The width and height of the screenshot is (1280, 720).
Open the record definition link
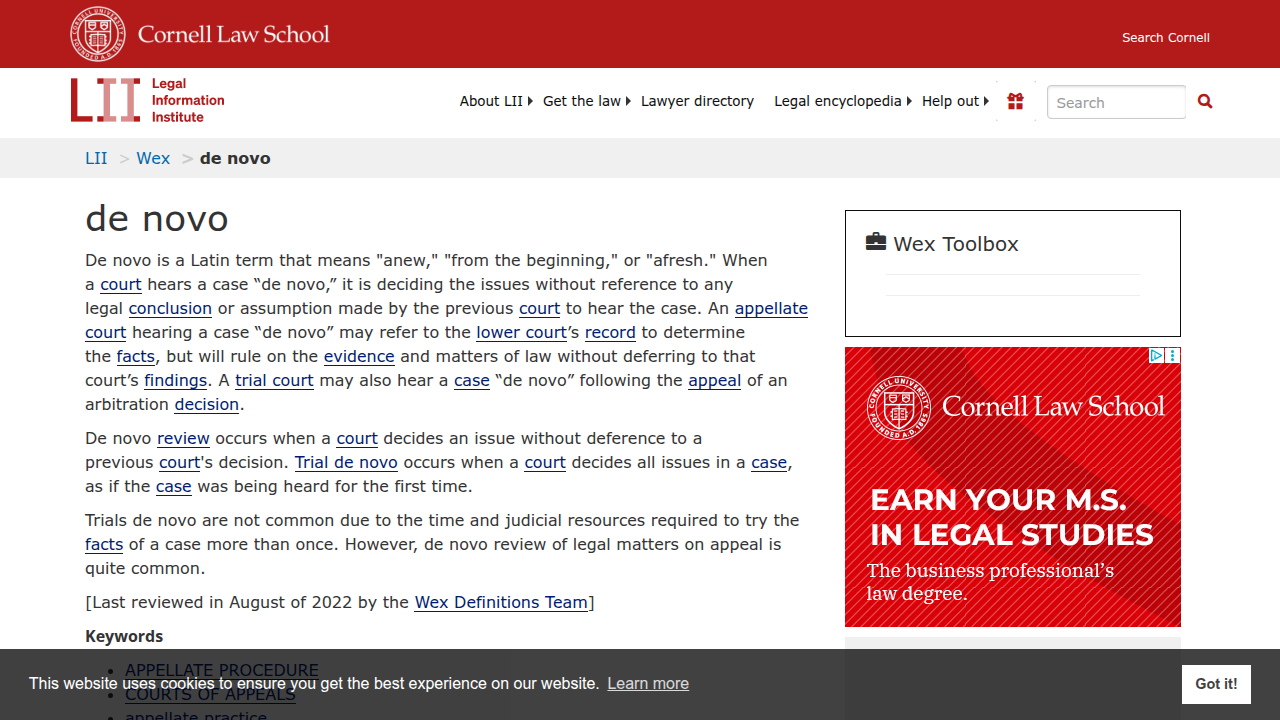coord(610,332)
